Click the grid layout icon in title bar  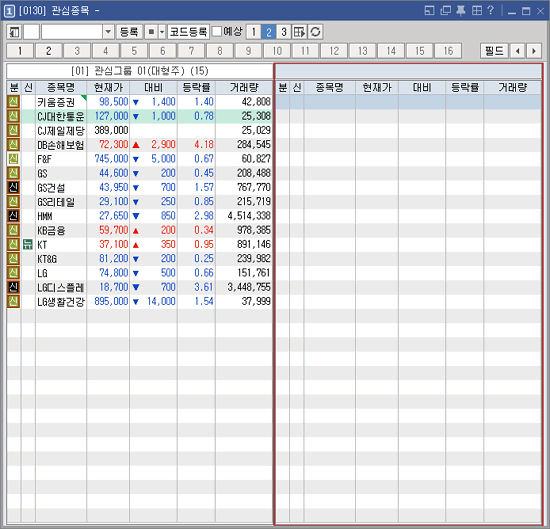pyautogui.click(x=477, y=11)
